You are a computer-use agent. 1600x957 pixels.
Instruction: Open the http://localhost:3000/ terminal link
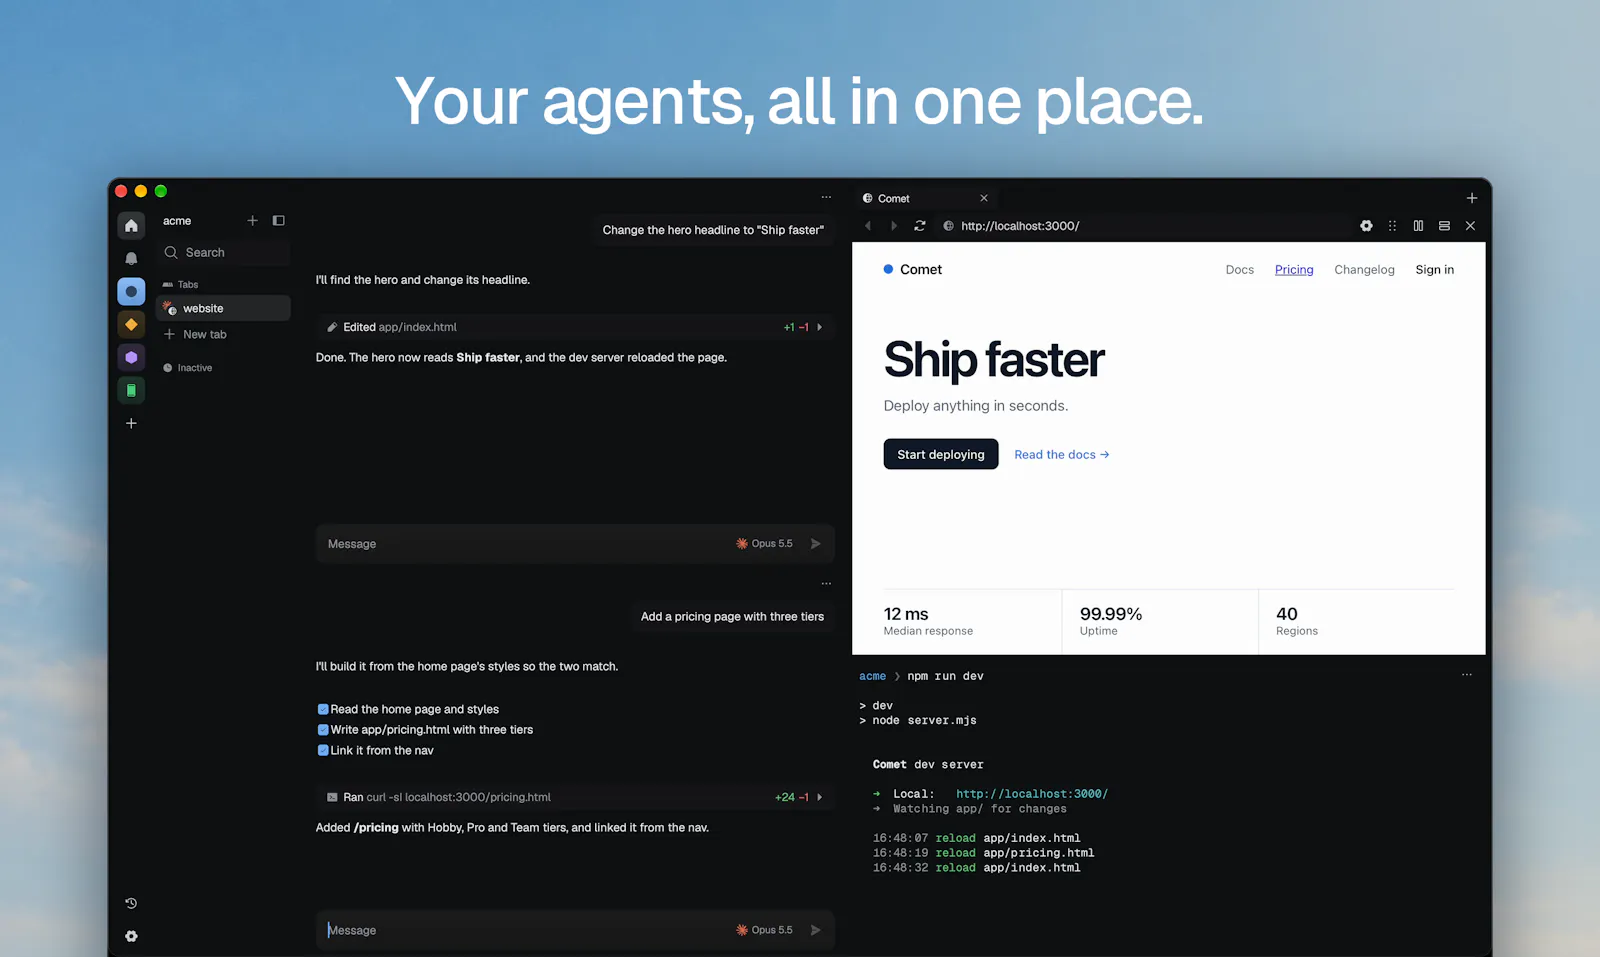1032,794
